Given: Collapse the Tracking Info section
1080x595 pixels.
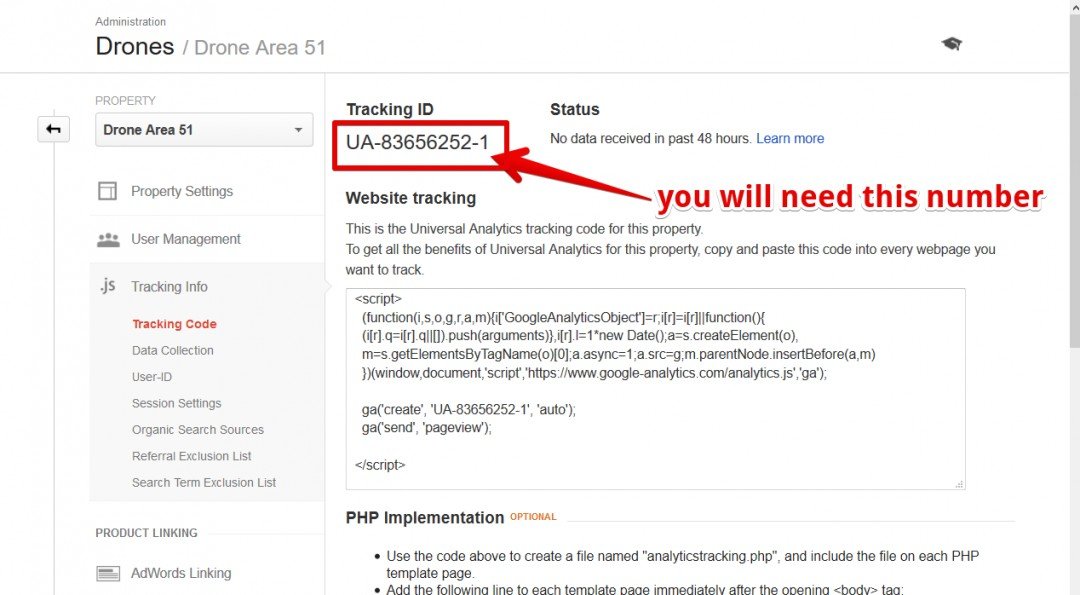Looking at the screenshot, I should 169,286.
